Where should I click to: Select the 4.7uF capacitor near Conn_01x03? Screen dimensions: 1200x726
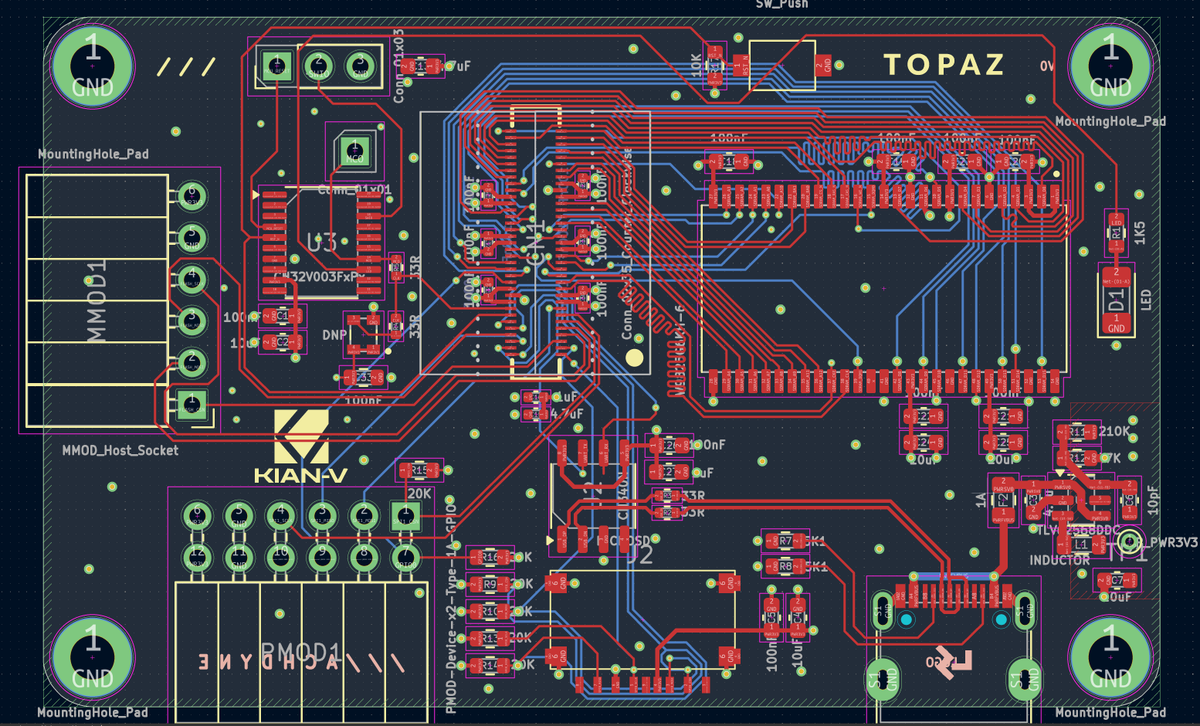(421, 65)
